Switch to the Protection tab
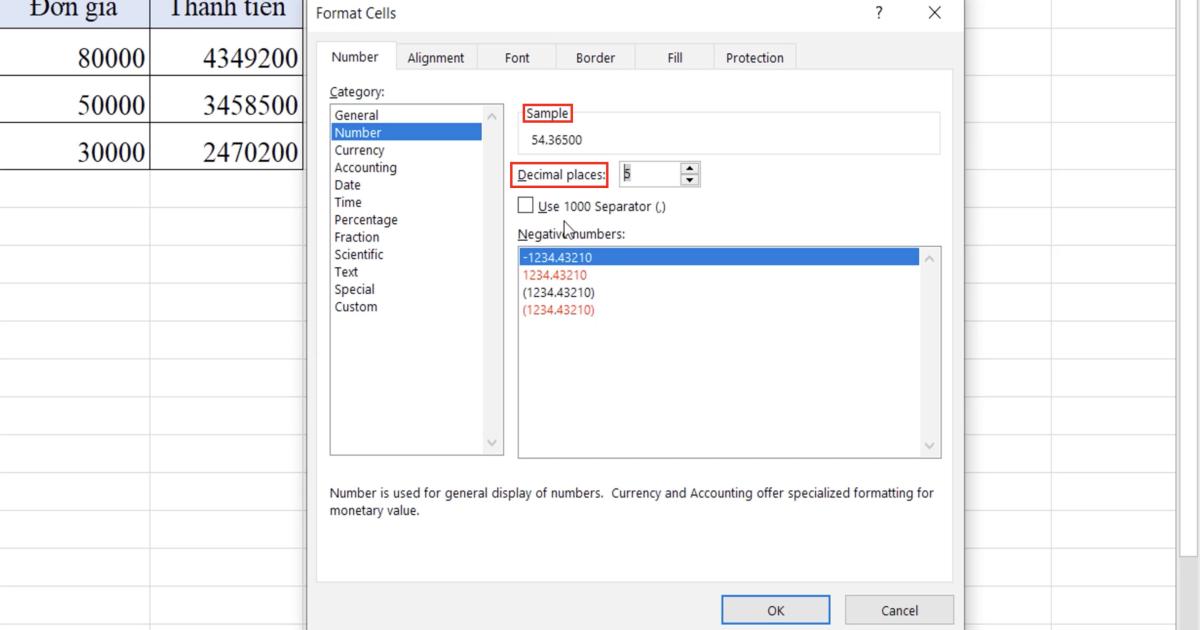Screen dimensions: 1200x630 (754, 57)
